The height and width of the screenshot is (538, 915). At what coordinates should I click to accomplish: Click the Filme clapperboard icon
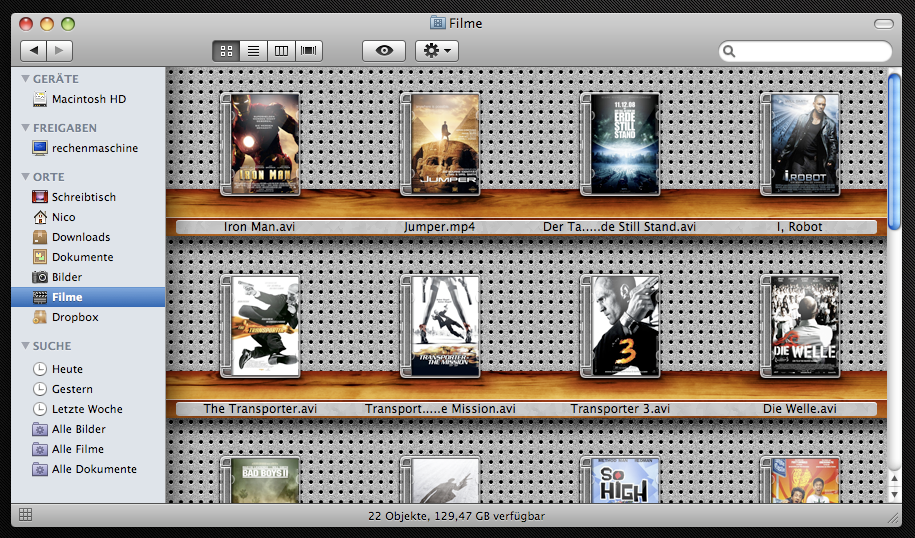(x=40, y=297)
